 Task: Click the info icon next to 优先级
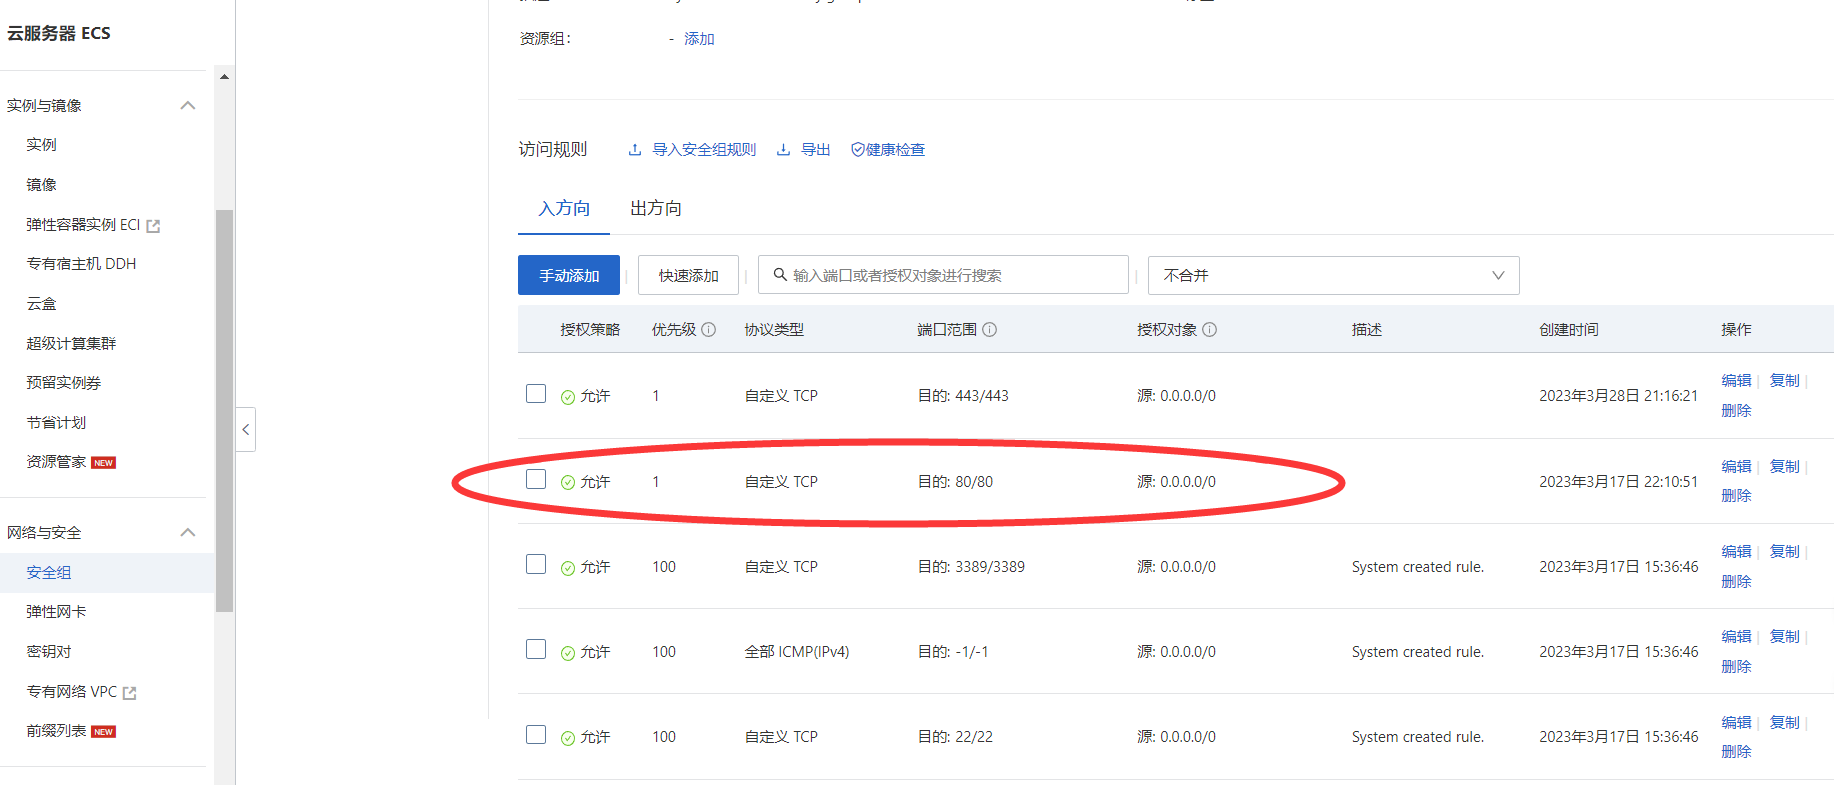(x=708, y=330)
